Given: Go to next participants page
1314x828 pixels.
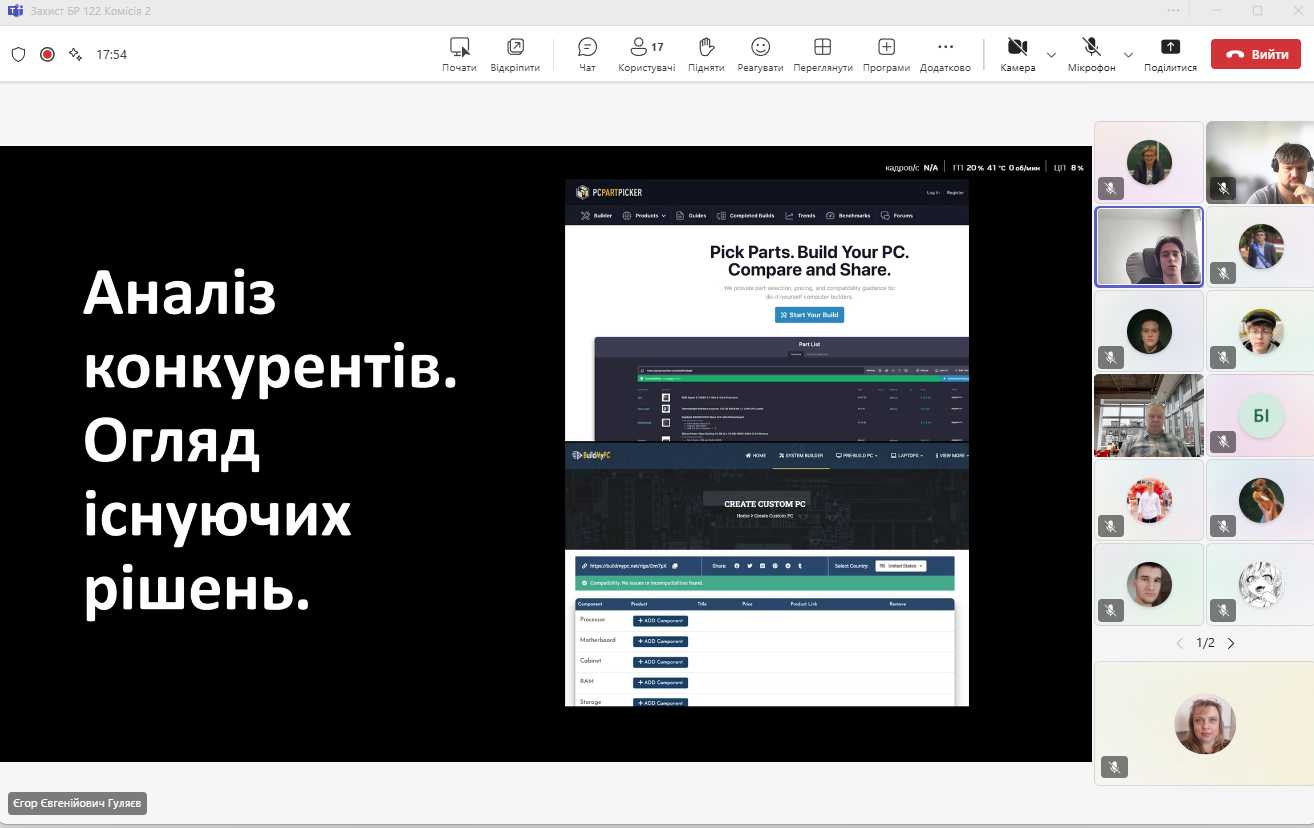Looking at the screenshot, I should [x=1231, y=643].
